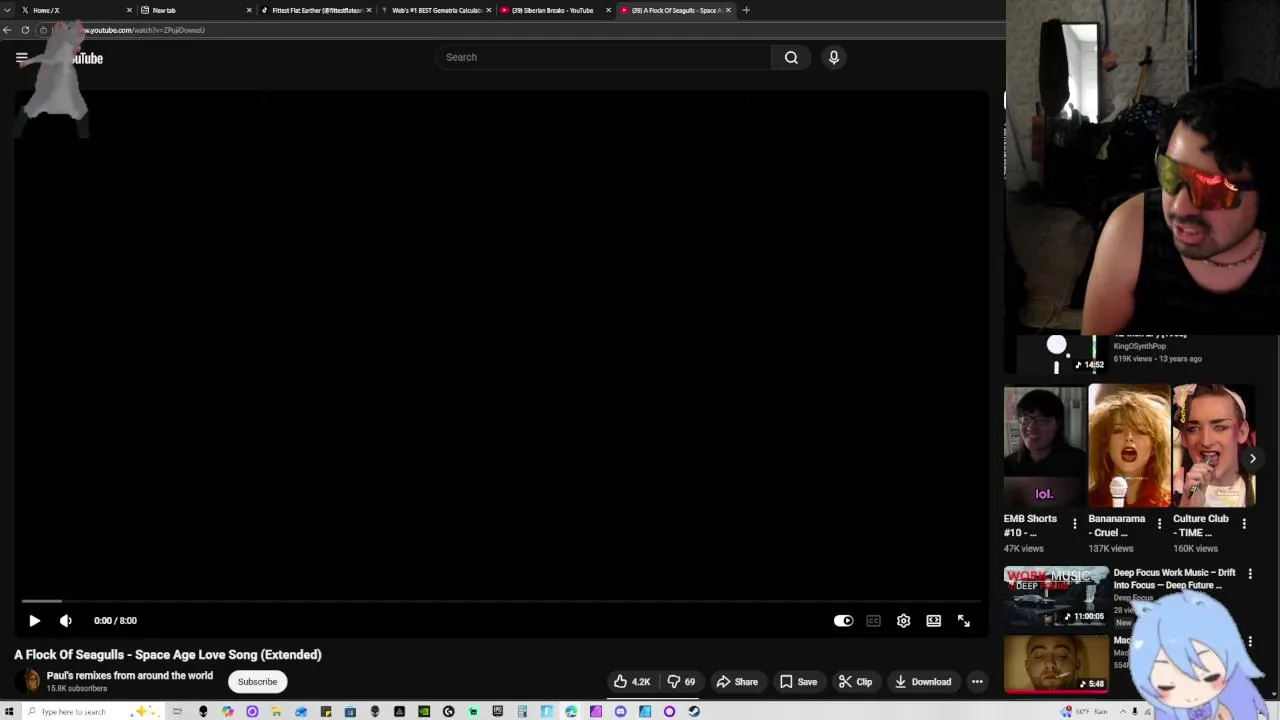The height and width of the screenshot is (720, 1280).
Task: Open Microsoft Store taskbar icon
Action: click(x=350, y=711)
